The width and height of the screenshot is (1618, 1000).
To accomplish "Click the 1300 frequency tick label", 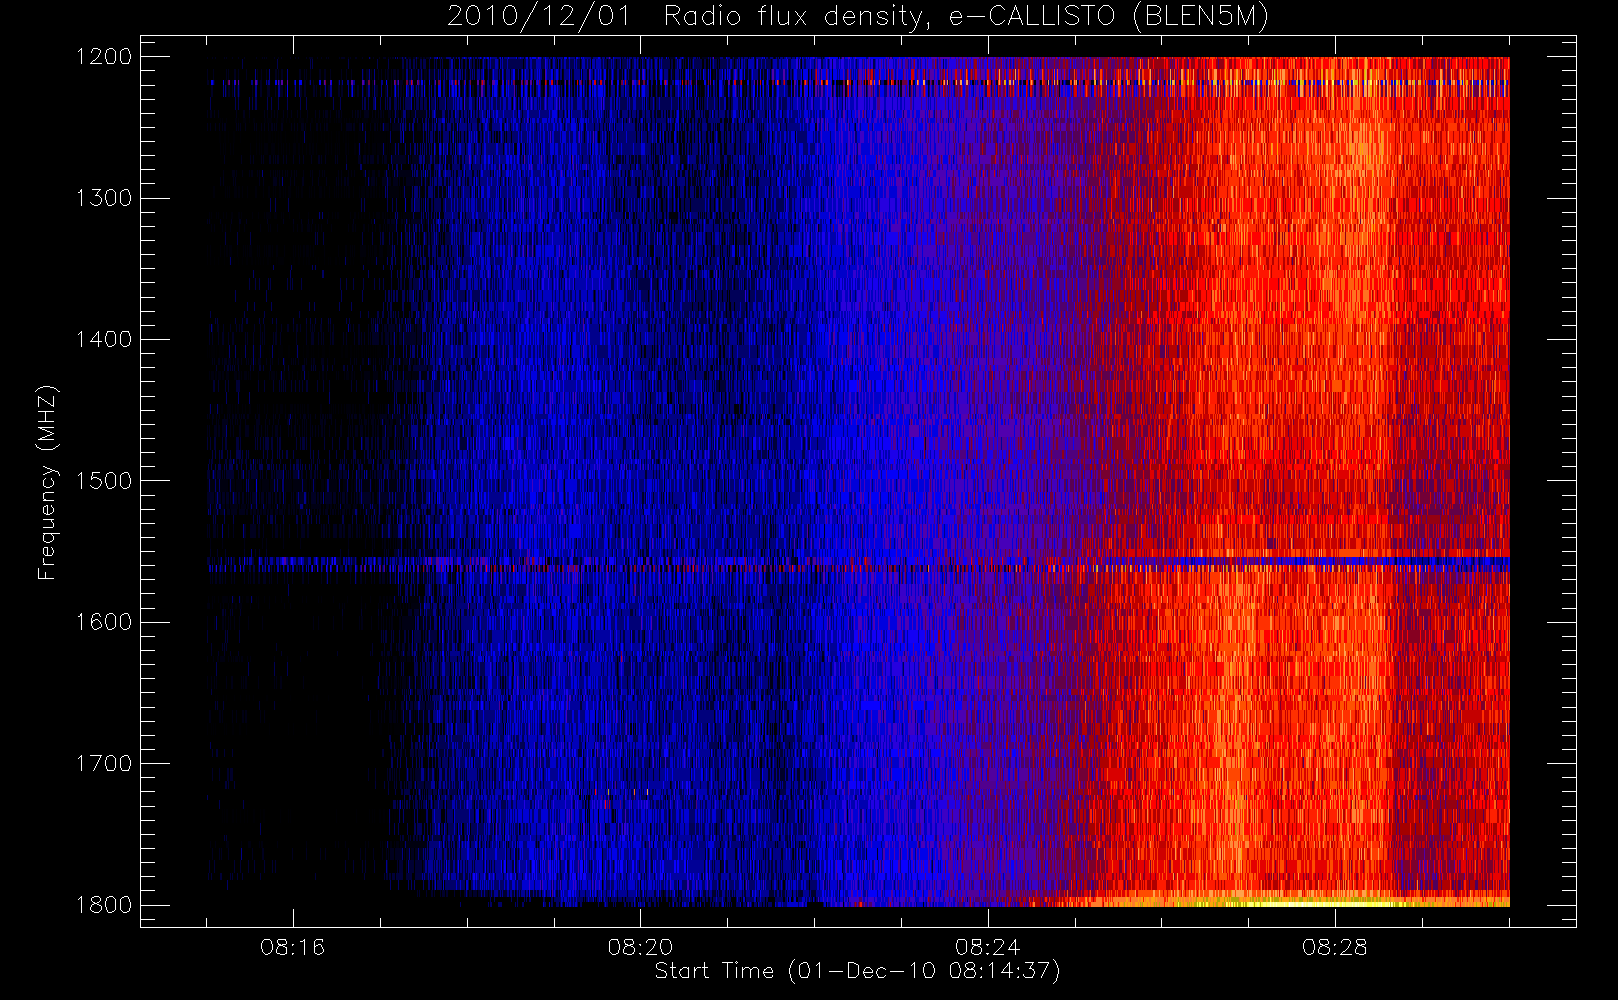I will pos(104,198).
